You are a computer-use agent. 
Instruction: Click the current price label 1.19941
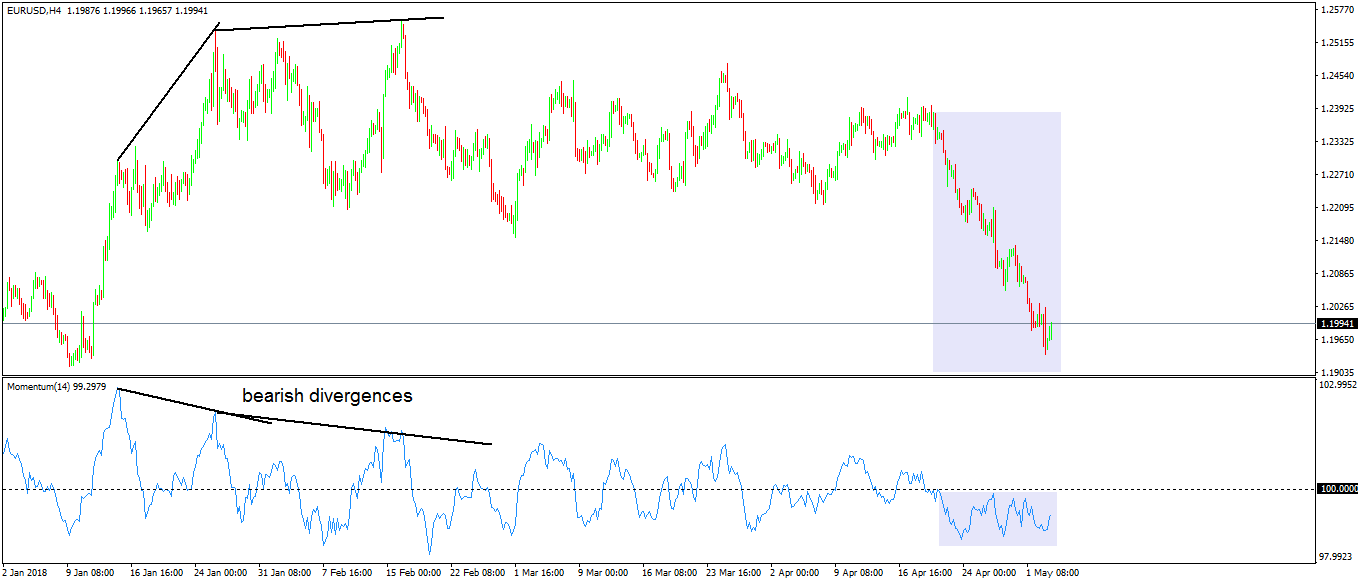pos(1336,324)
